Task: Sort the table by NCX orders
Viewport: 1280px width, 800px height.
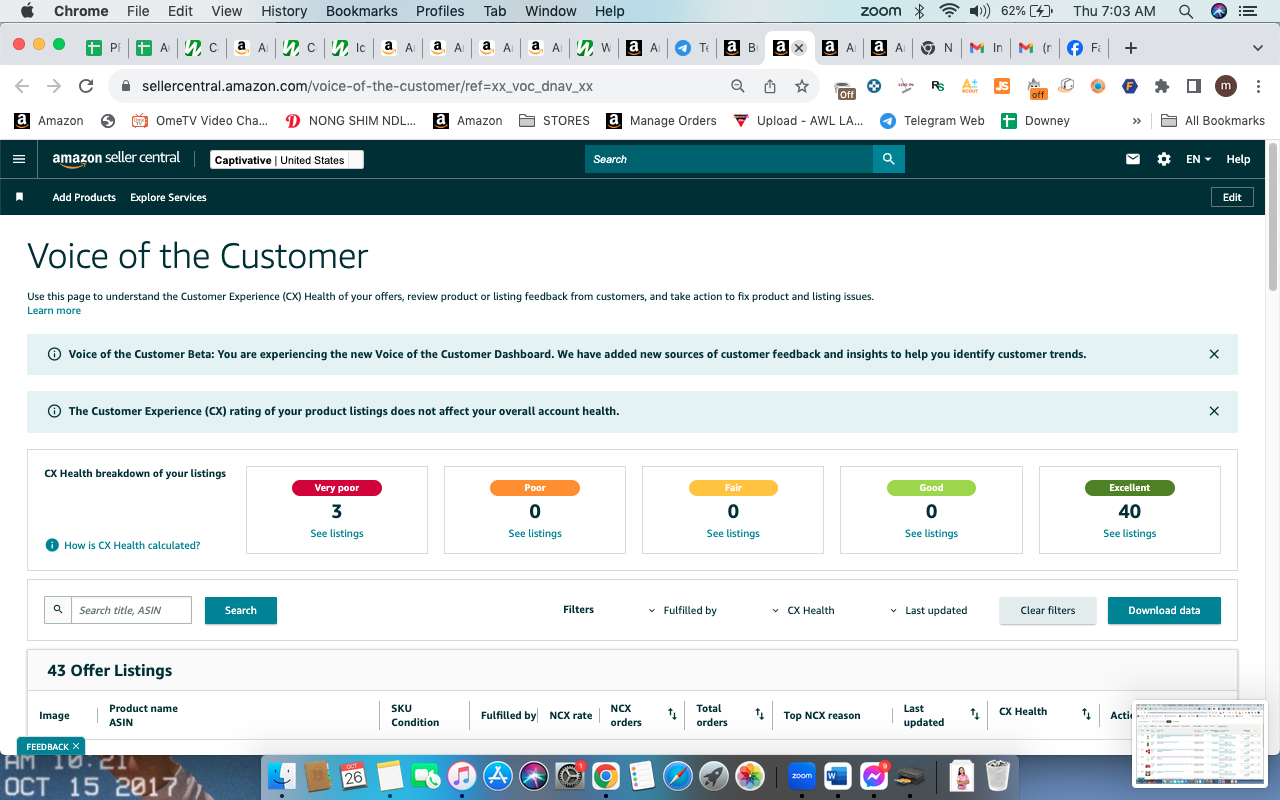Action: (x=673, y=715)
